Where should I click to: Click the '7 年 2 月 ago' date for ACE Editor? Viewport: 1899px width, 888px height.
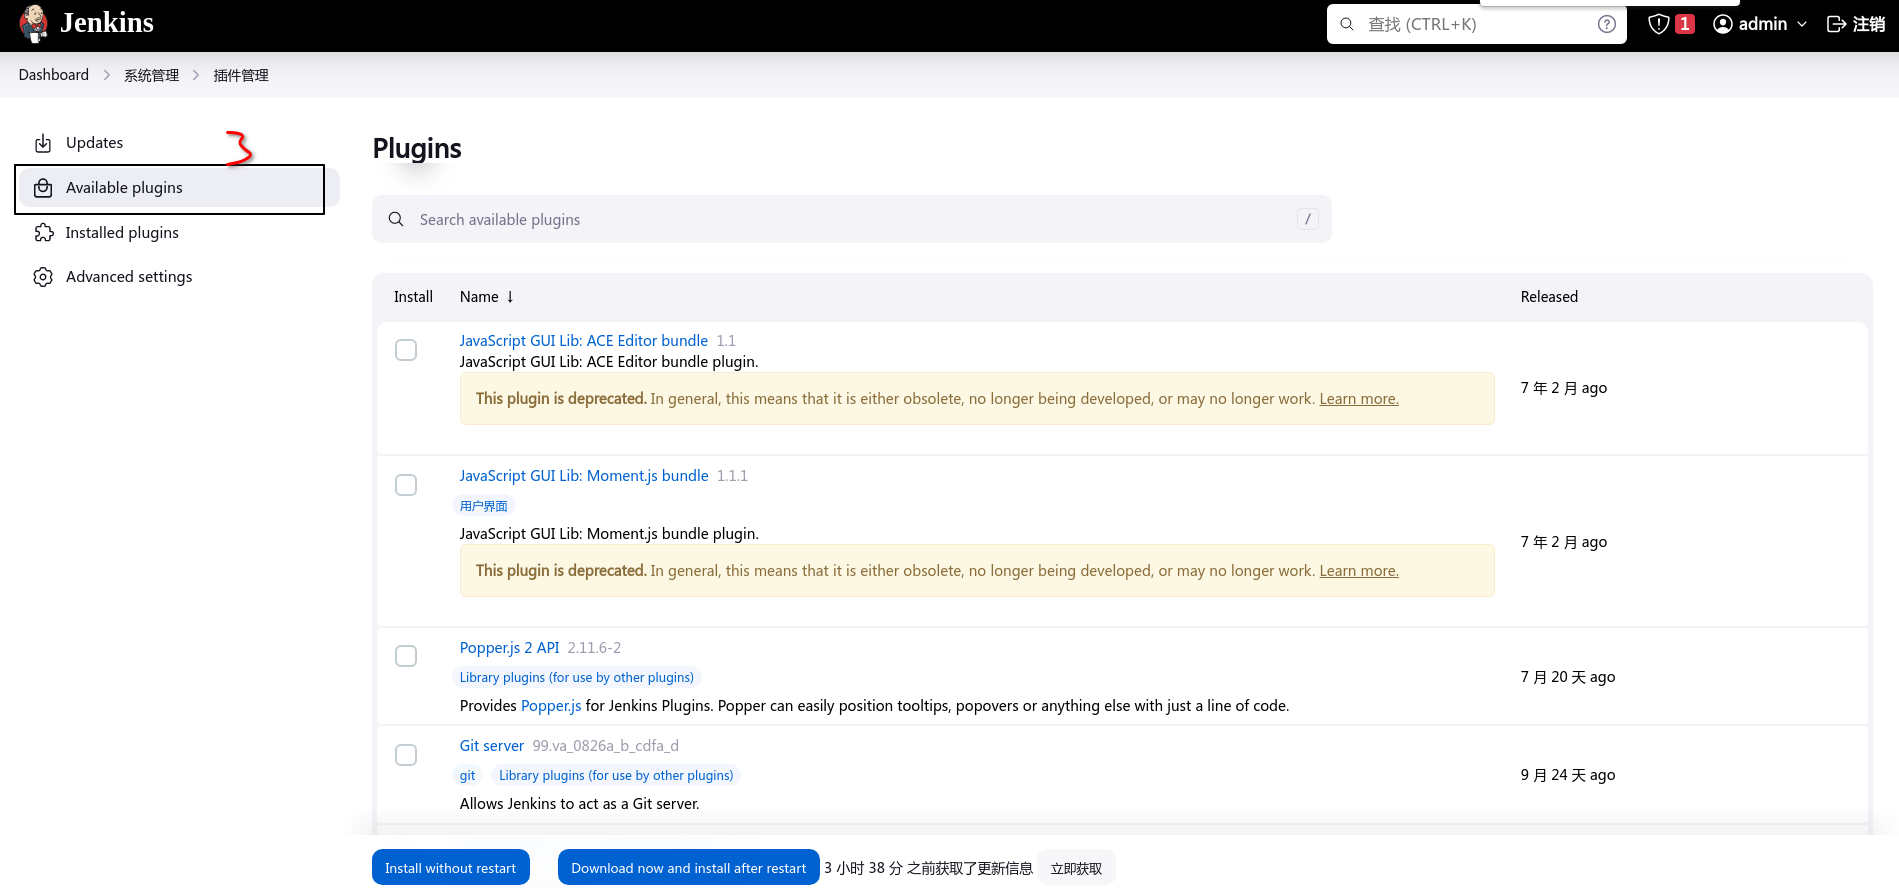pyautogui.click(x=1564, y=388)
